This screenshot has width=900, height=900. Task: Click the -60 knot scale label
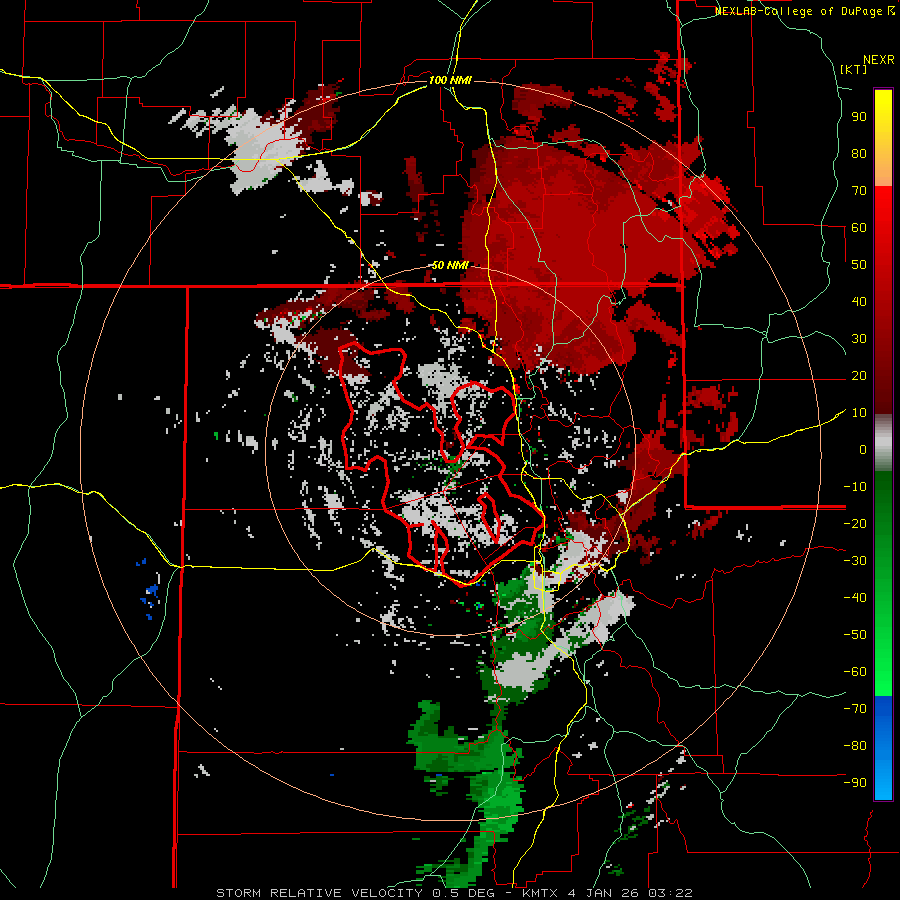(x=855, y=672)
